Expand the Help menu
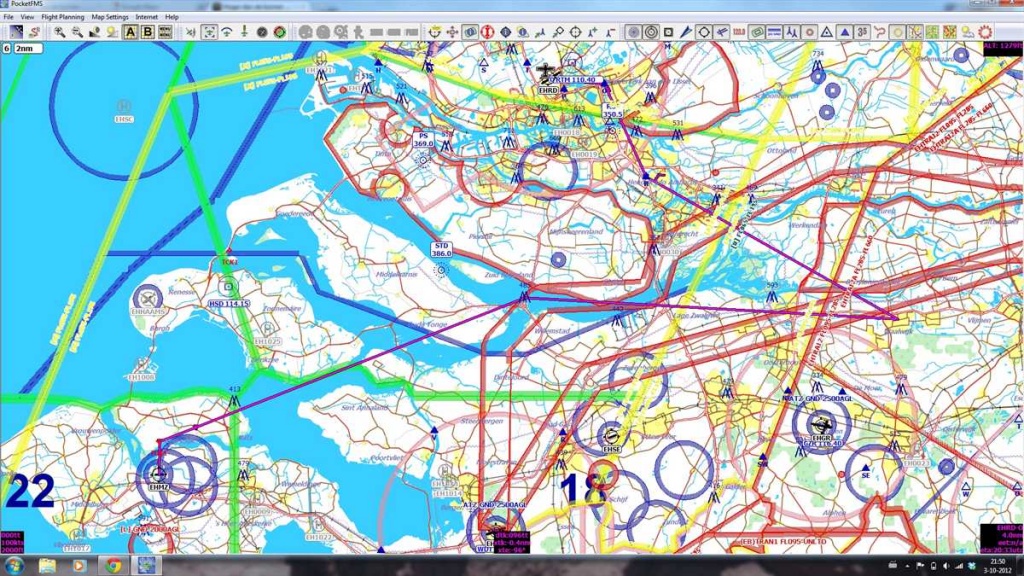Viewport: 1024px width, 576px height. 172,17
